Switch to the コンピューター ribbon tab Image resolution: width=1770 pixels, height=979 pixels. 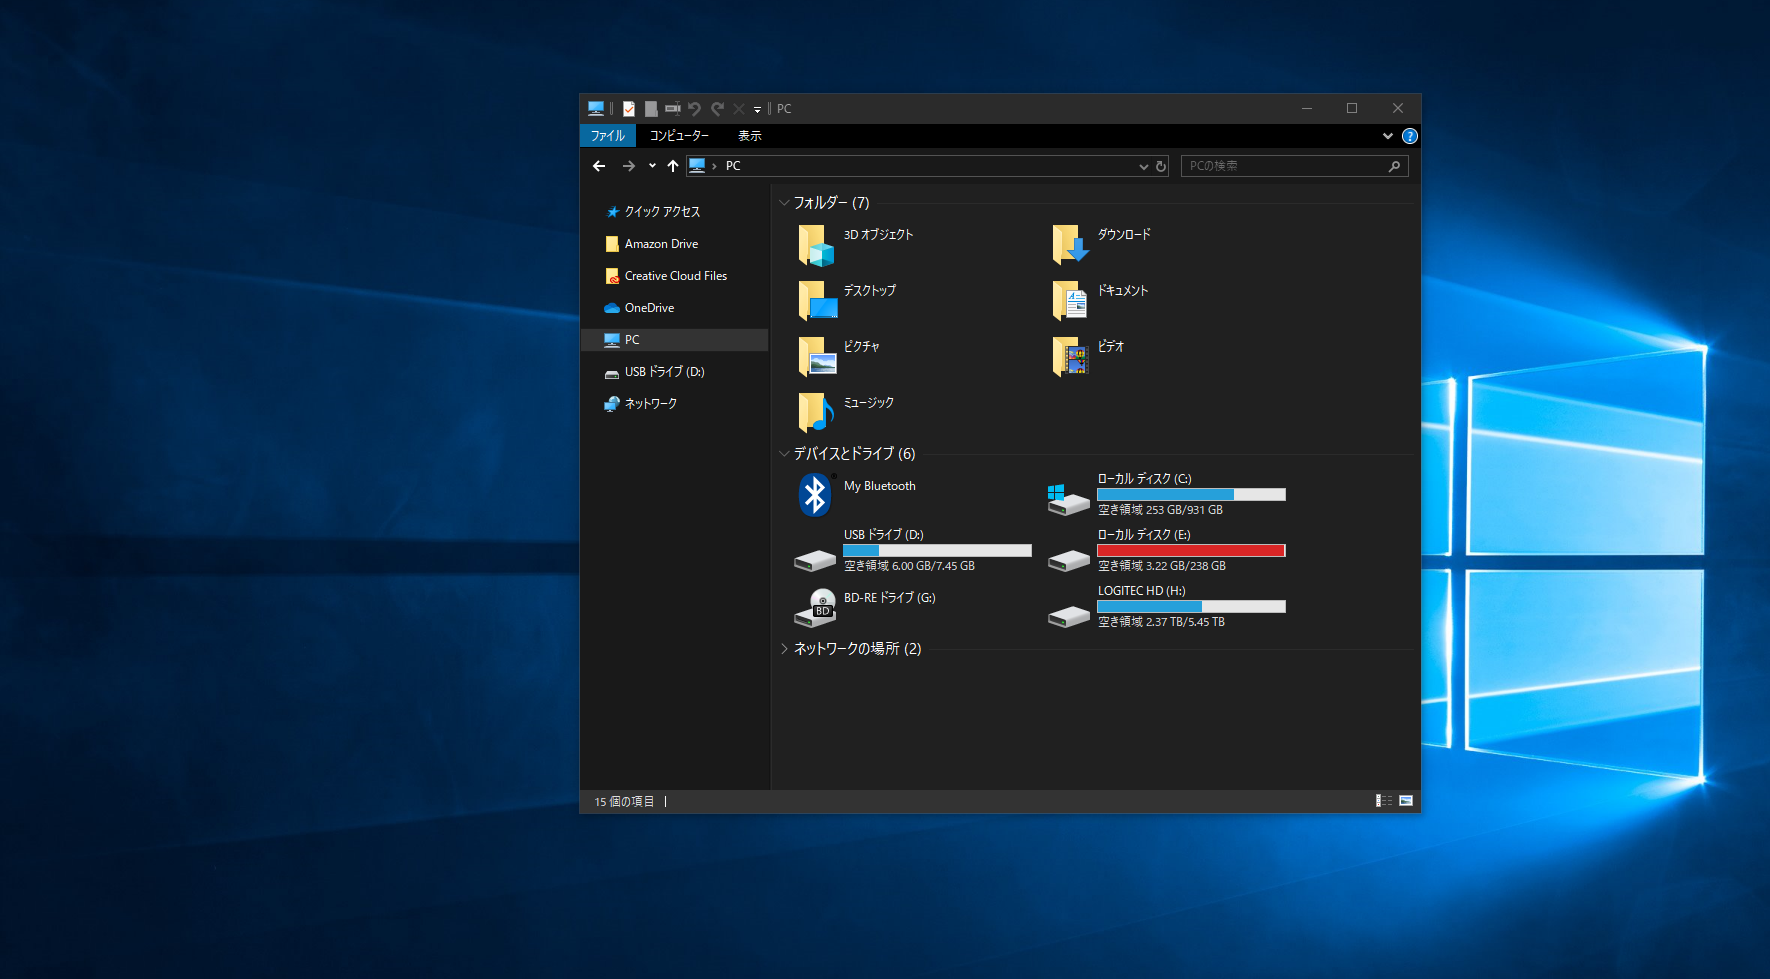coord(679,135)
